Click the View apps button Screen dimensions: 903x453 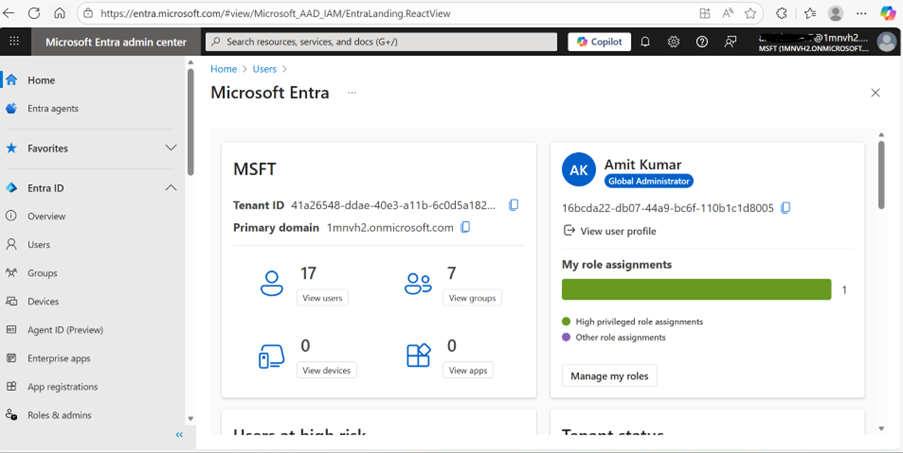pos(468,370)
